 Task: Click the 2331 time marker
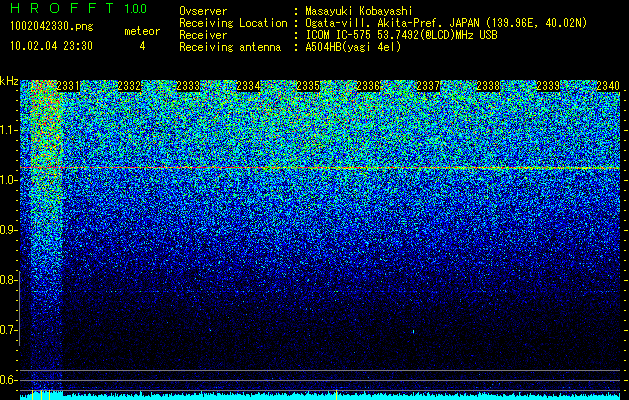68,86
